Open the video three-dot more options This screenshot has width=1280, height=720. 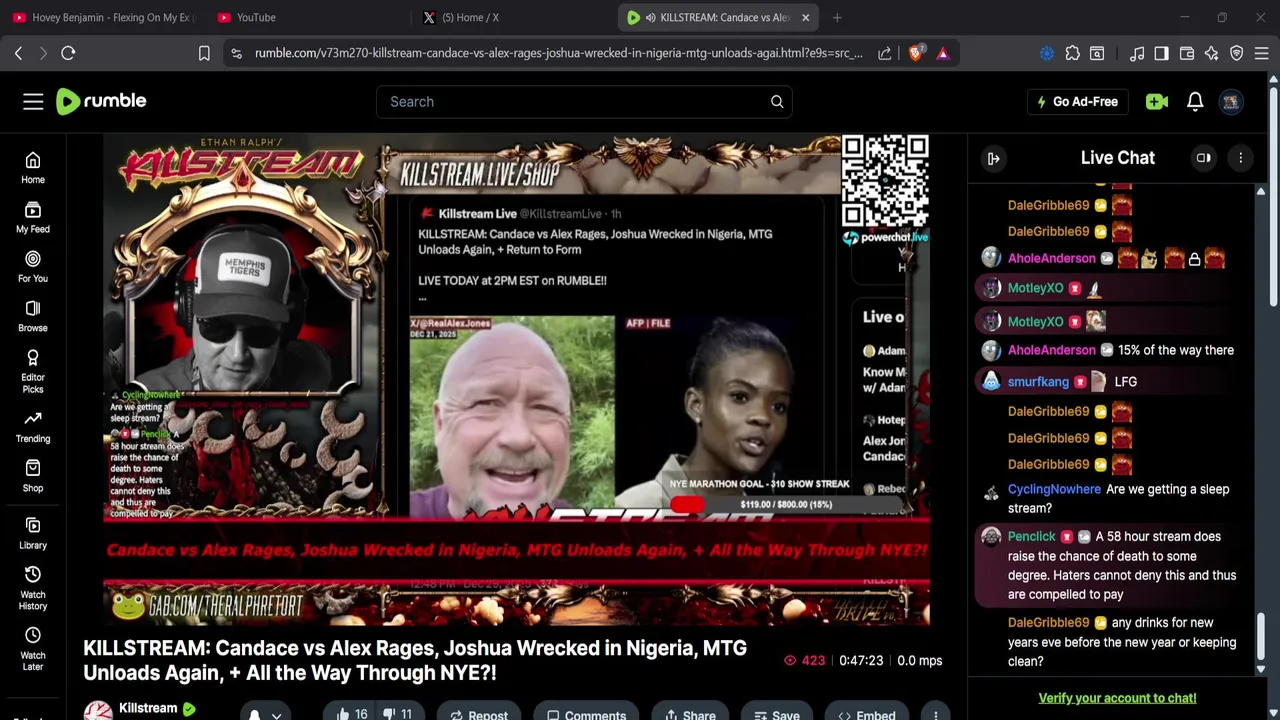[x=935, y=714]
